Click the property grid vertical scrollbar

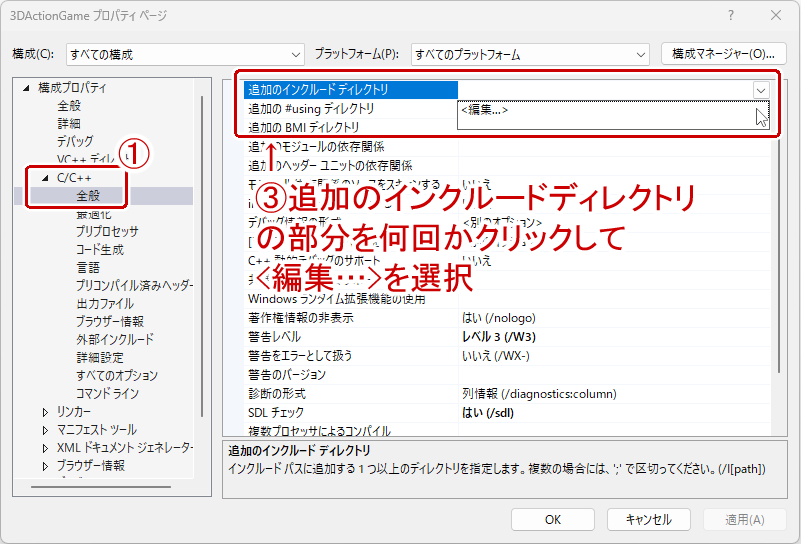779,255
